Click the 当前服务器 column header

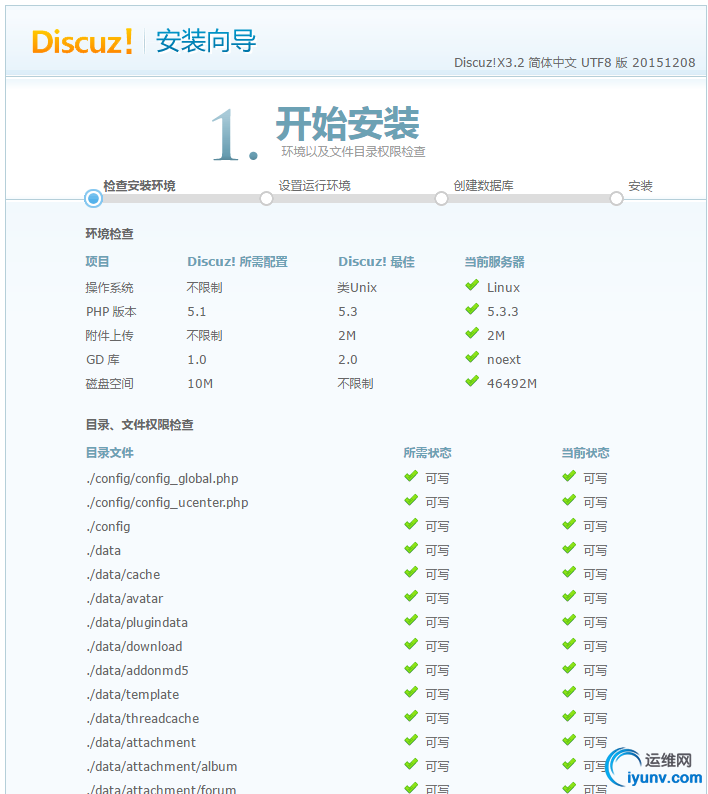(x=494, y=262)
